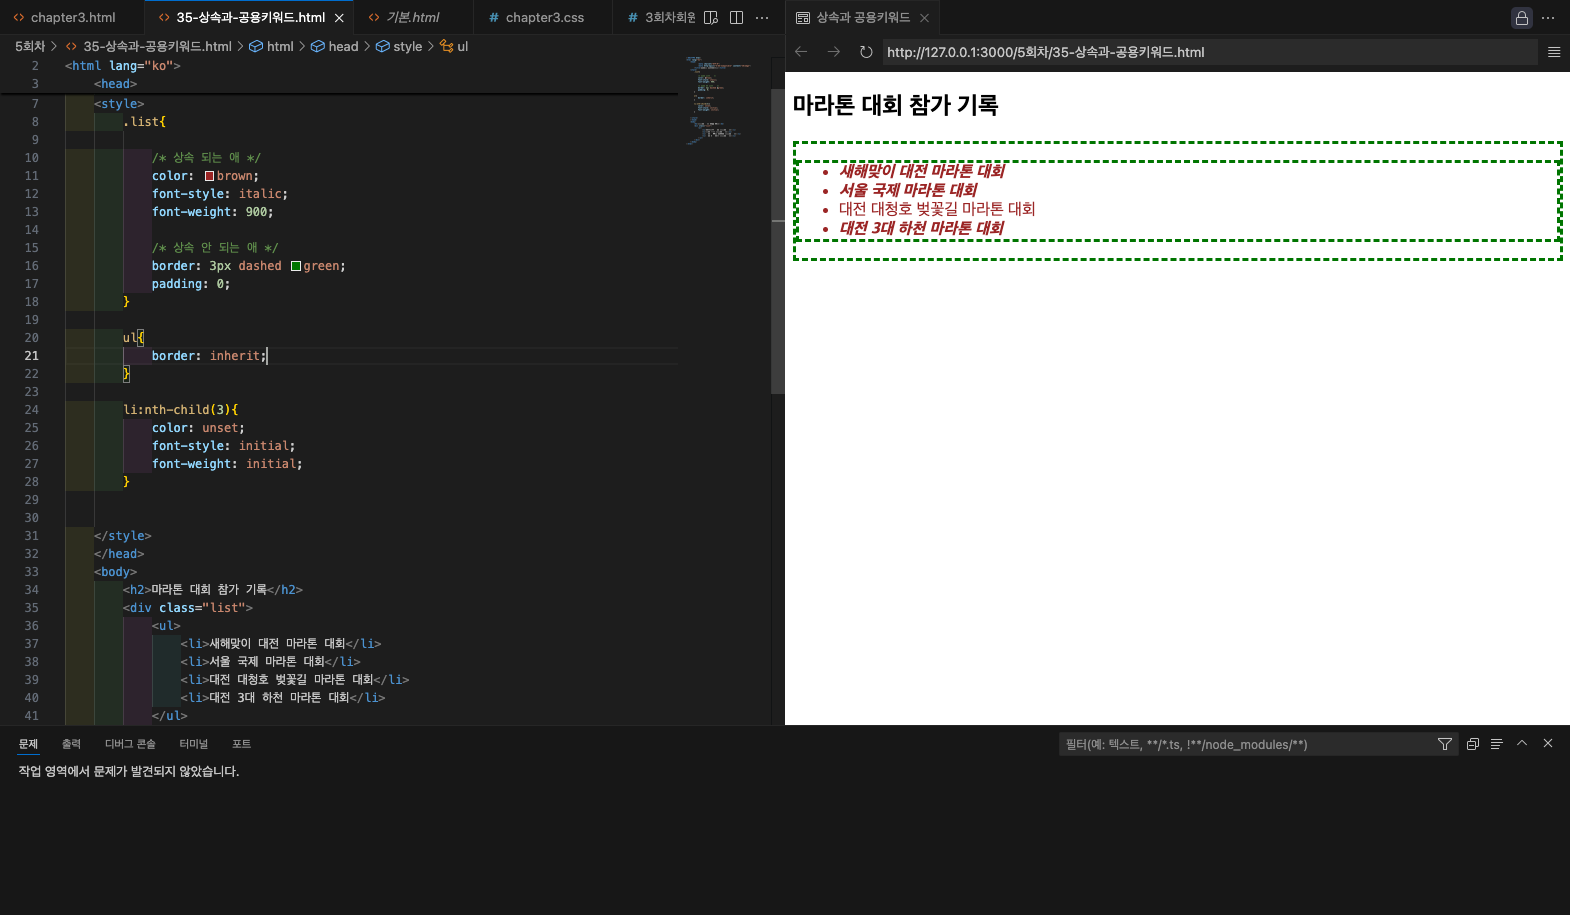
Task: Click the no-problems message in 문제 panel
Action: (129, 771)
